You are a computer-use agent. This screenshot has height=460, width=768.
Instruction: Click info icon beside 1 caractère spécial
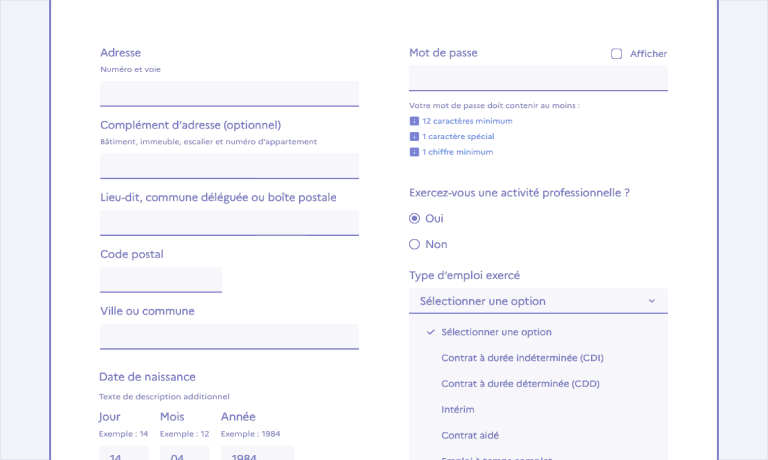pos(414,137)
